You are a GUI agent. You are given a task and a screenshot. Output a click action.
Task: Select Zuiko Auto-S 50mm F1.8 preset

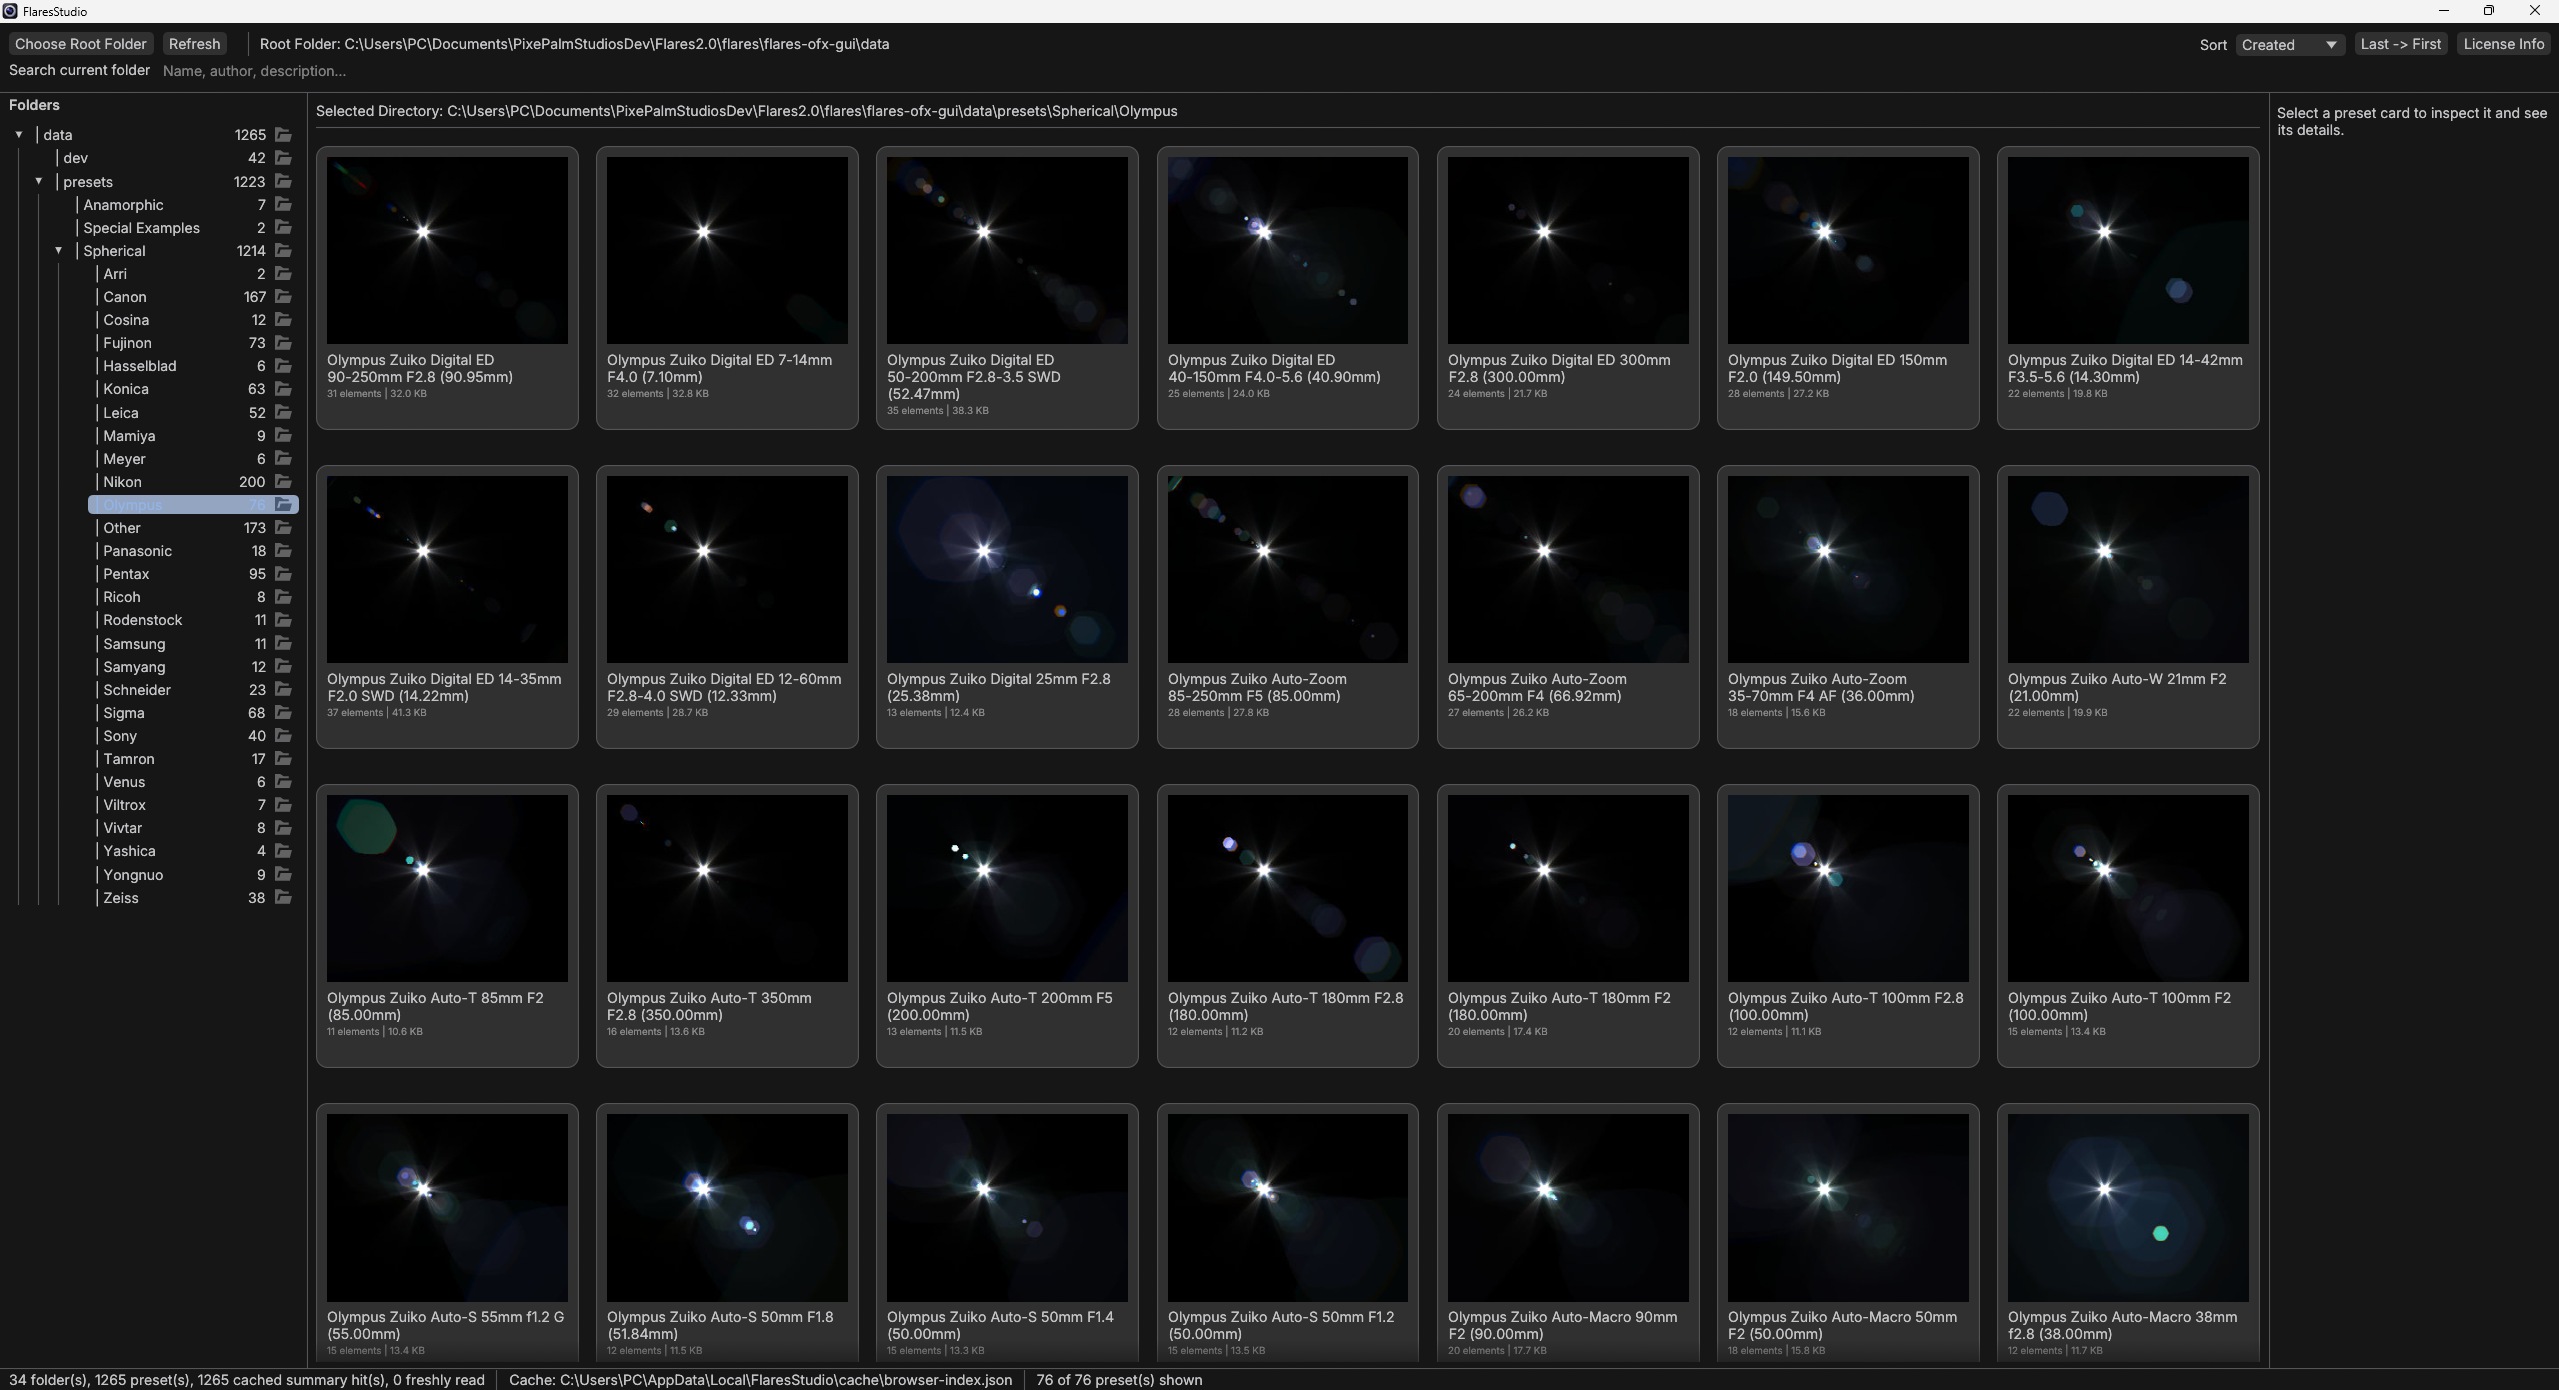click(727, 1233)
